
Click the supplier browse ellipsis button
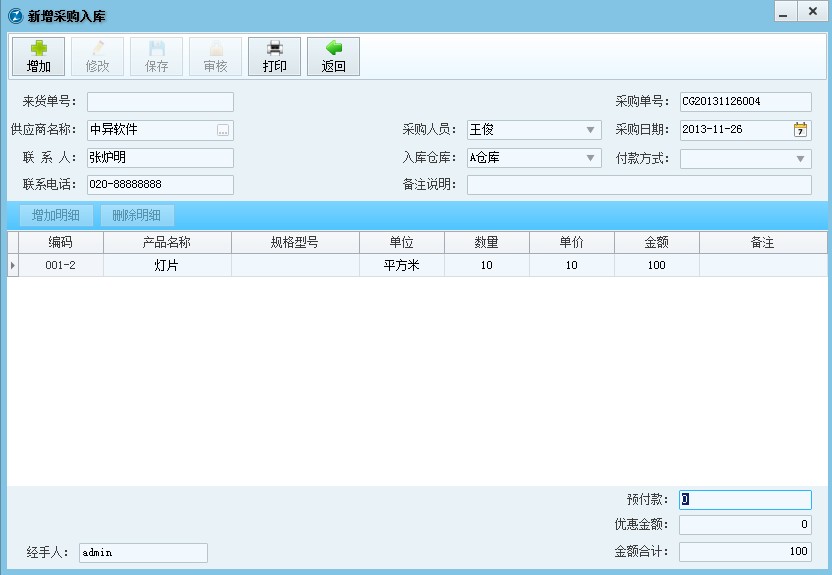pos(223,130)
